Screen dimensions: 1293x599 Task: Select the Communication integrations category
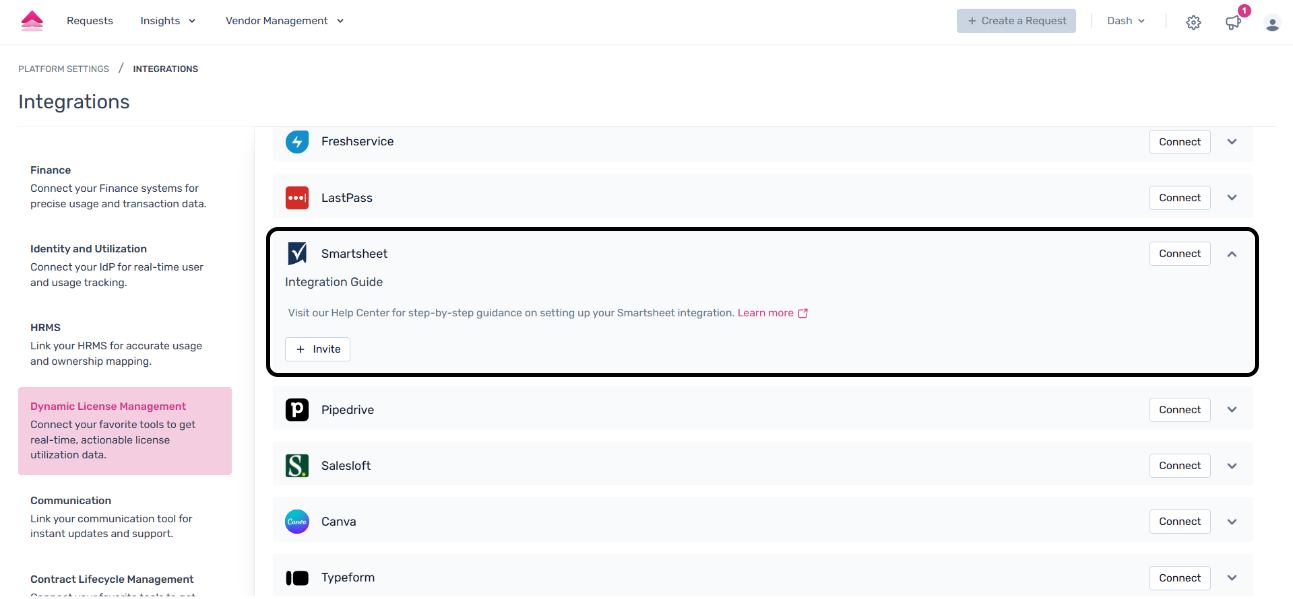click(x=125, y=517)
